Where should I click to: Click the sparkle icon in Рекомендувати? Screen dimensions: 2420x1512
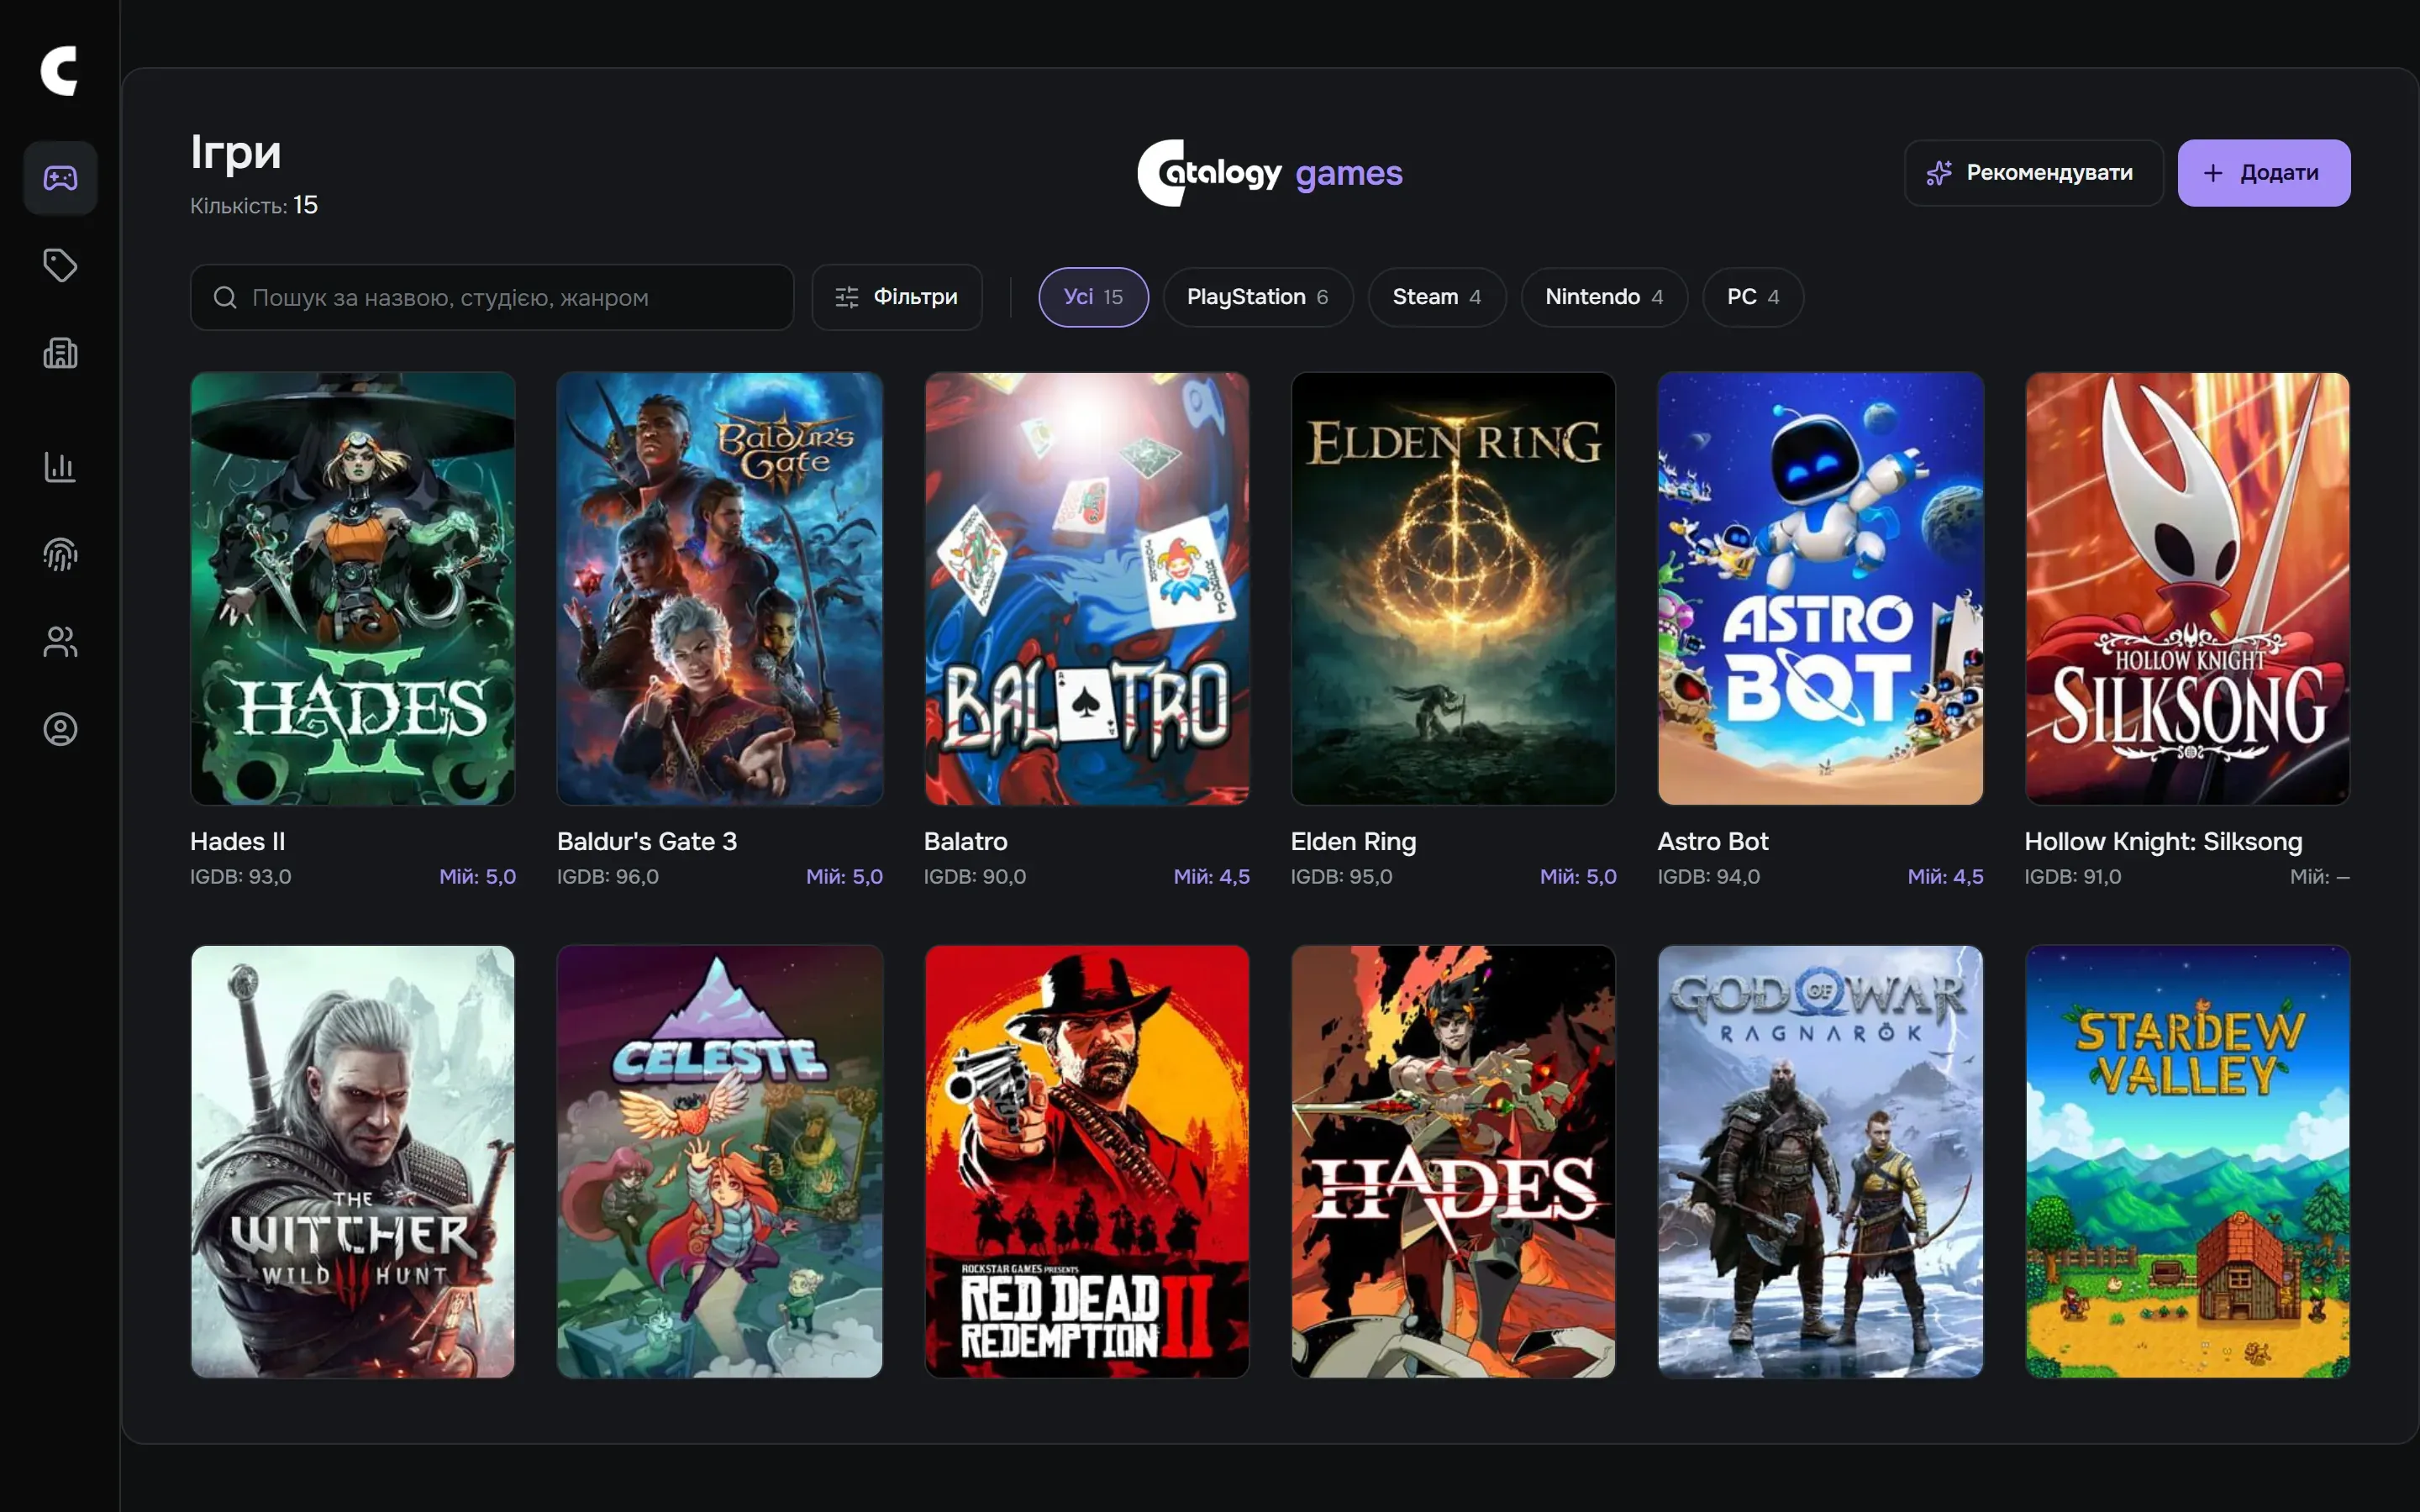pyautogui.click(x=1939, y=173)
